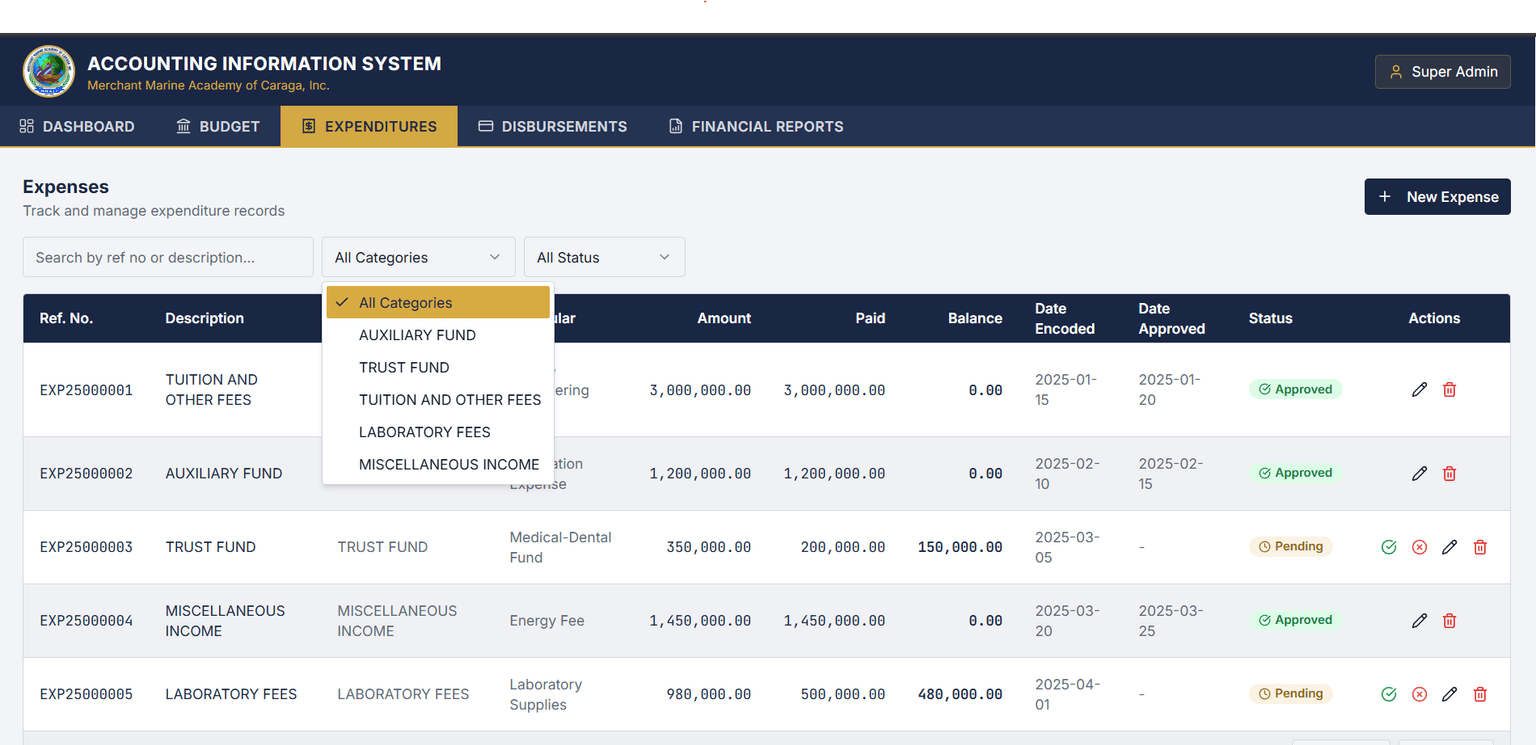Edit expense EXP25000004 with pencil icon

coord(1419,621)
